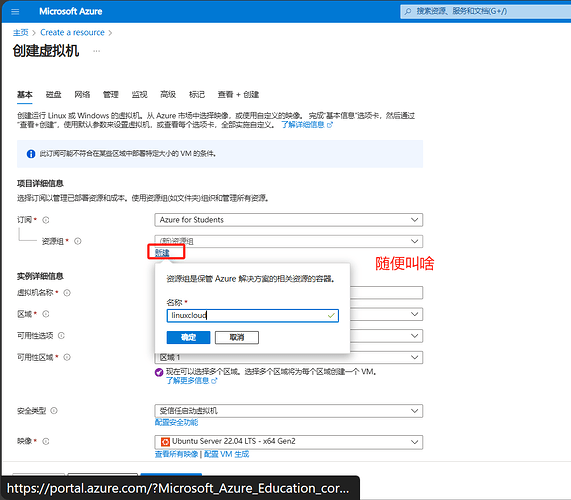Viewport: 571px width, 500px height.
Task: Open the 映像 Ubuntu Server 22.04 dropdown
Action: click(288, 442)
